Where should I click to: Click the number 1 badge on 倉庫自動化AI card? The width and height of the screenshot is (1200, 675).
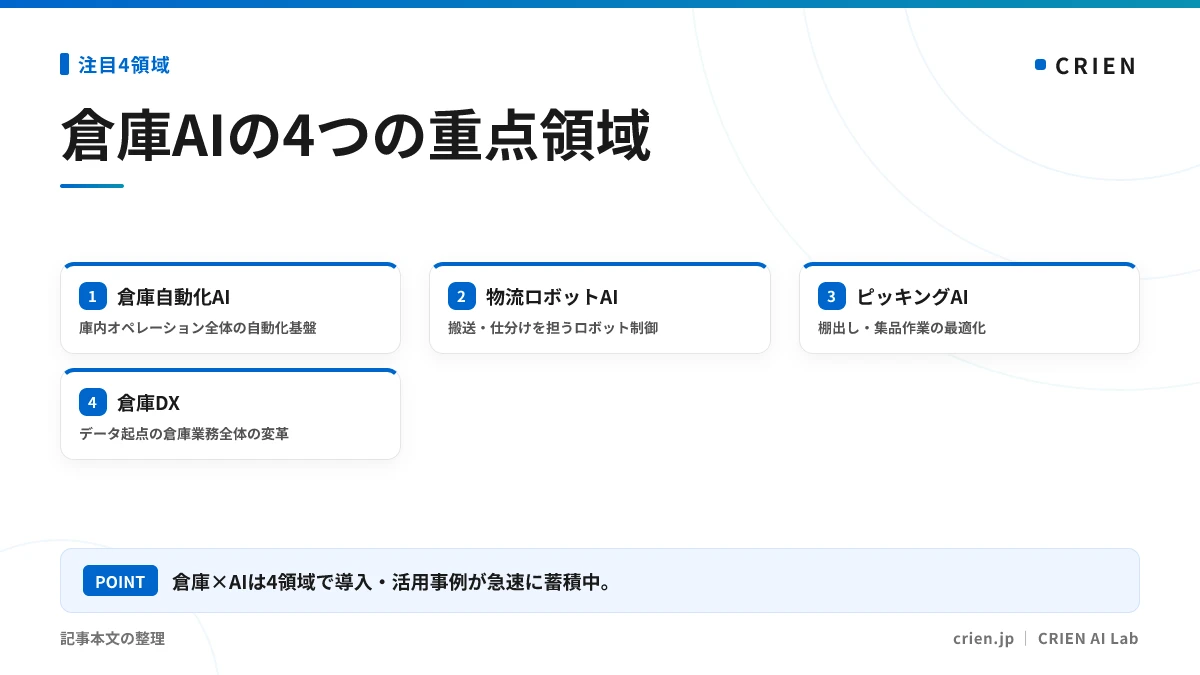(x=93, y=296)
